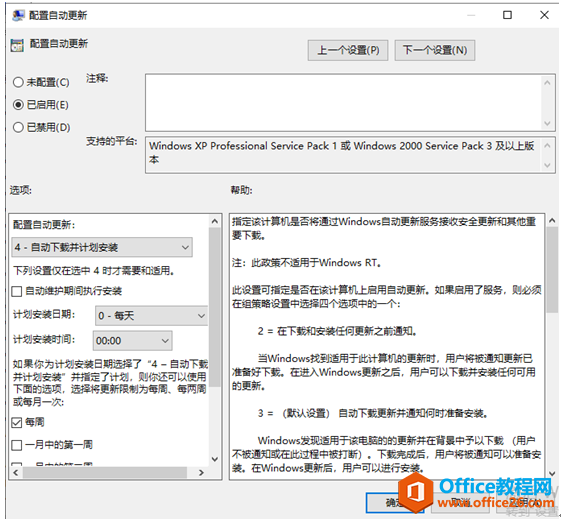Click the 帮助: label
Image resolution: width=561 pixels, height=520 pixels.
(x=242, y=190)
